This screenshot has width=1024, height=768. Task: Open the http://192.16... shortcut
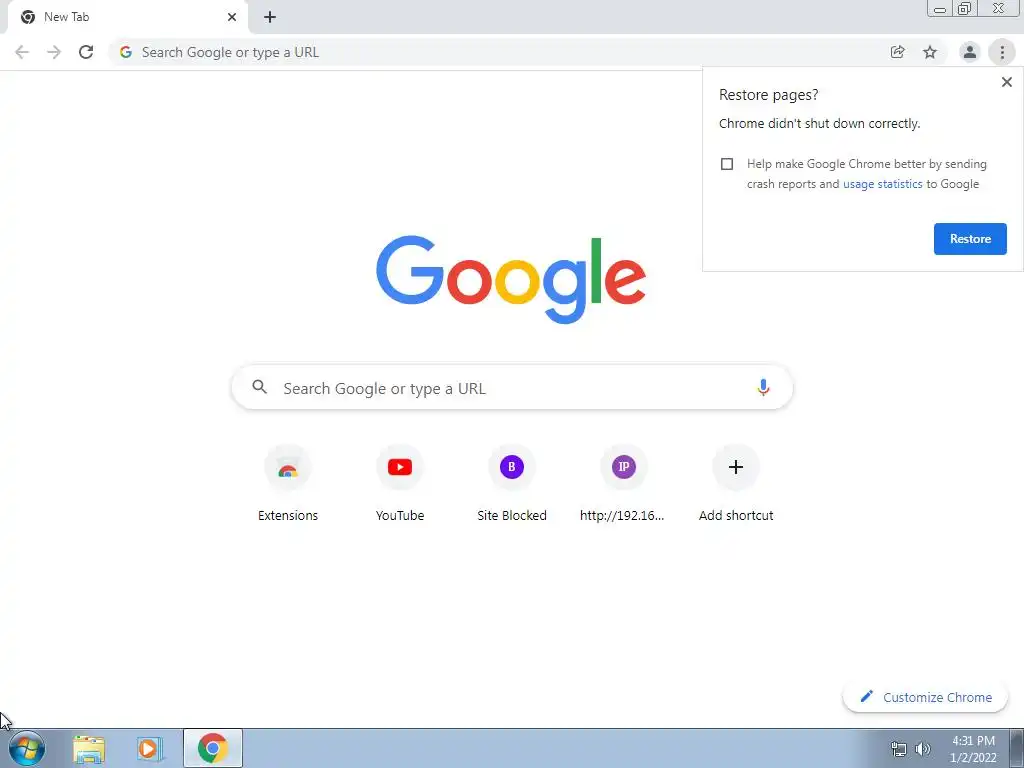click(623, 483)
